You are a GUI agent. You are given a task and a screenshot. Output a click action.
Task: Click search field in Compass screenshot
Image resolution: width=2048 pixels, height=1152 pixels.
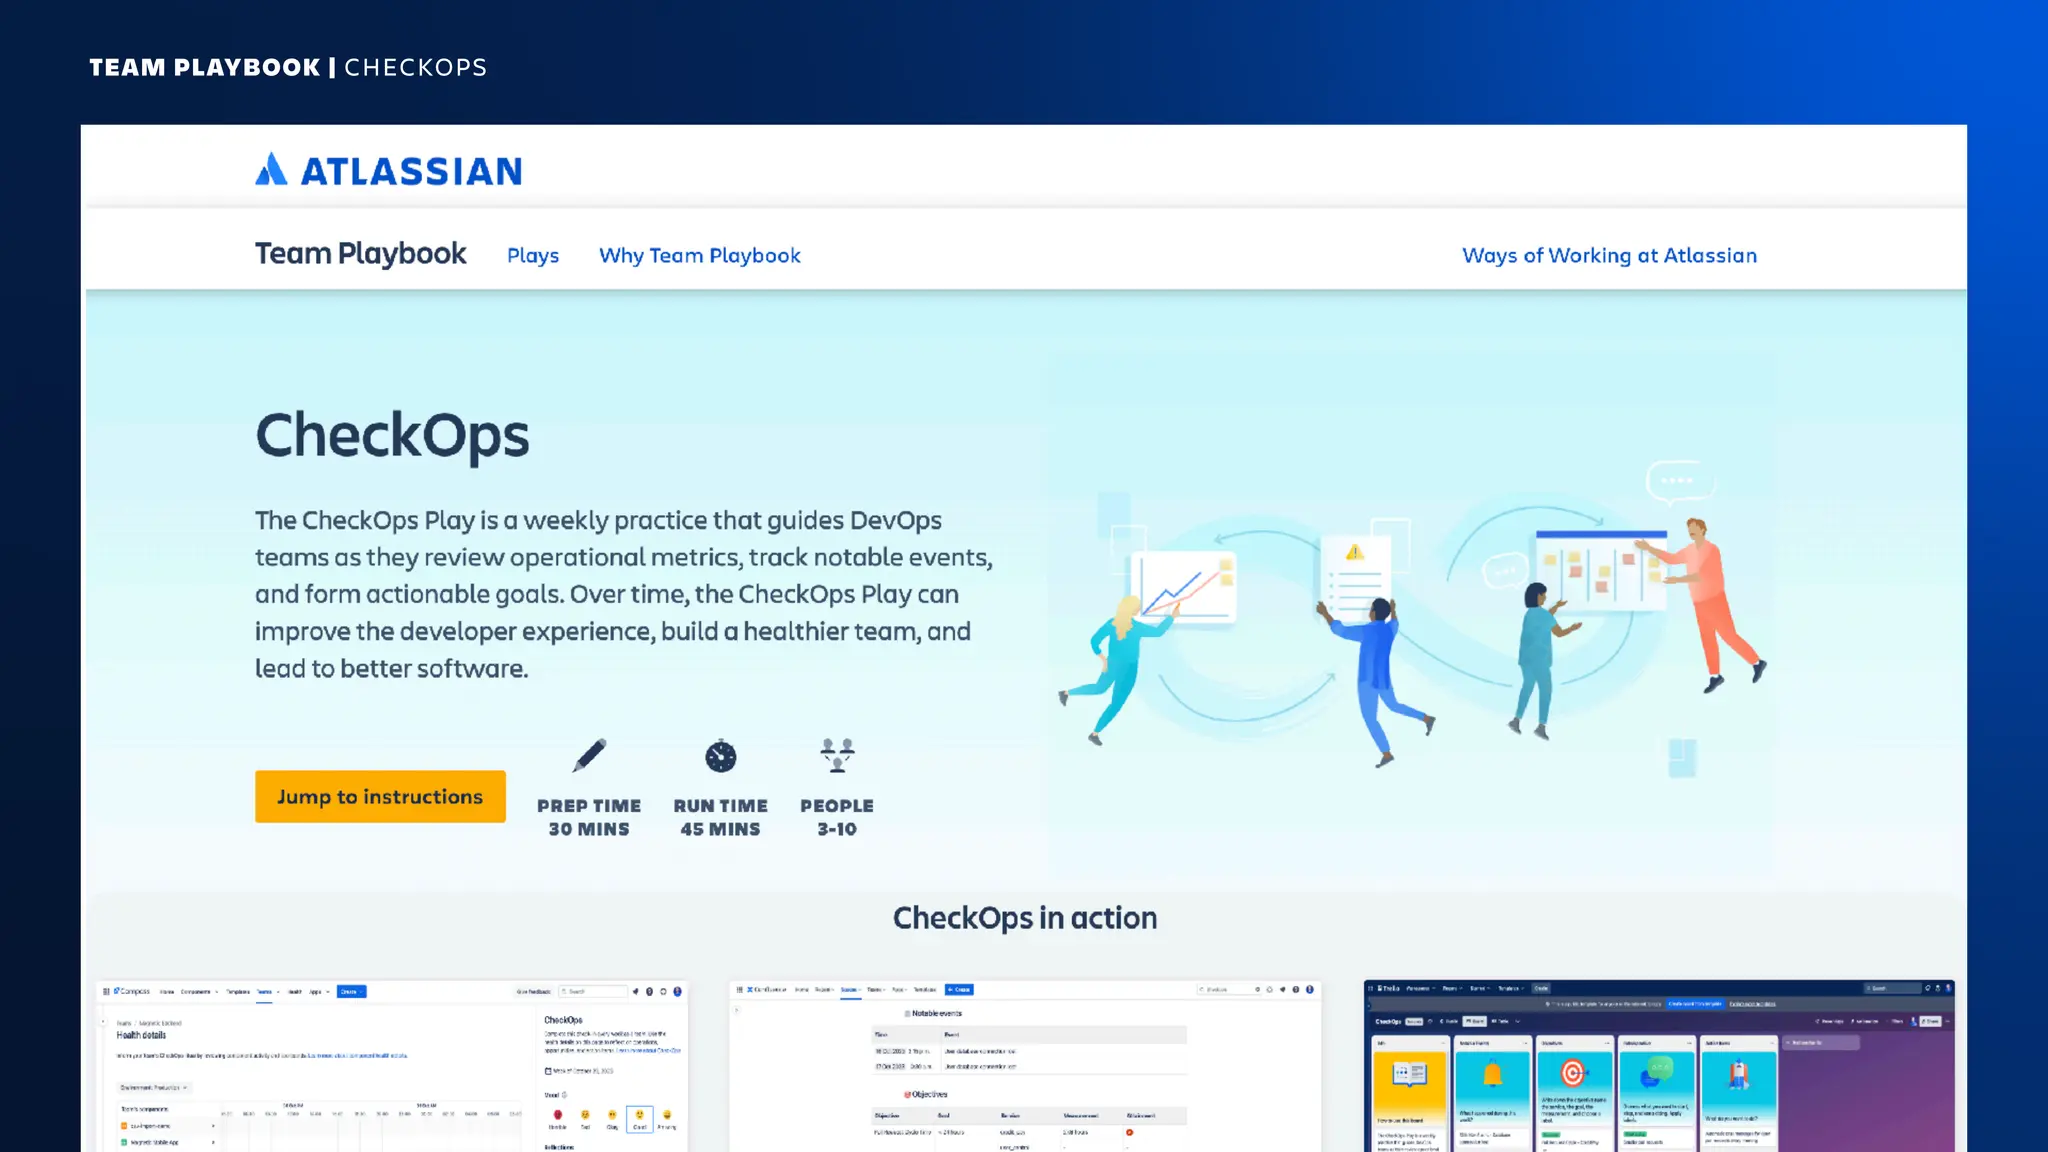point(593,991)
